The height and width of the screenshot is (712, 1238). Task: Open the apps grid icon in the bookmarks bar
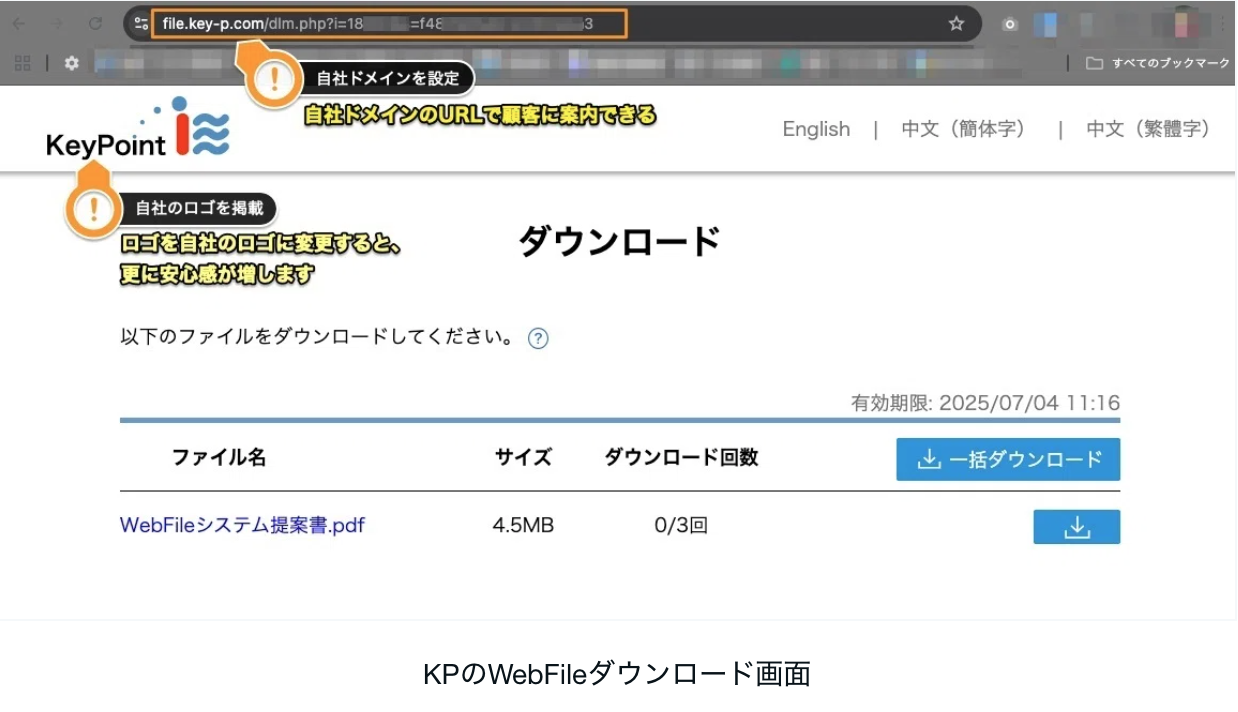click(x=22, y=63)
